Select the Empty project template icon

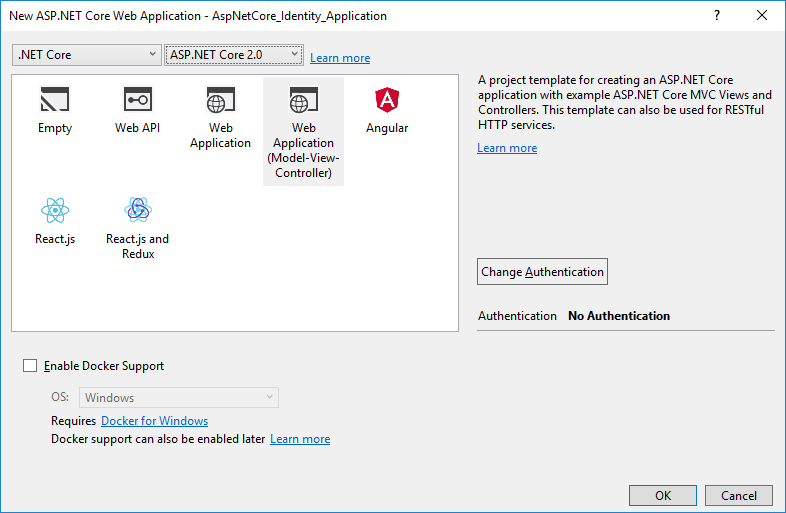click(55, 100)
